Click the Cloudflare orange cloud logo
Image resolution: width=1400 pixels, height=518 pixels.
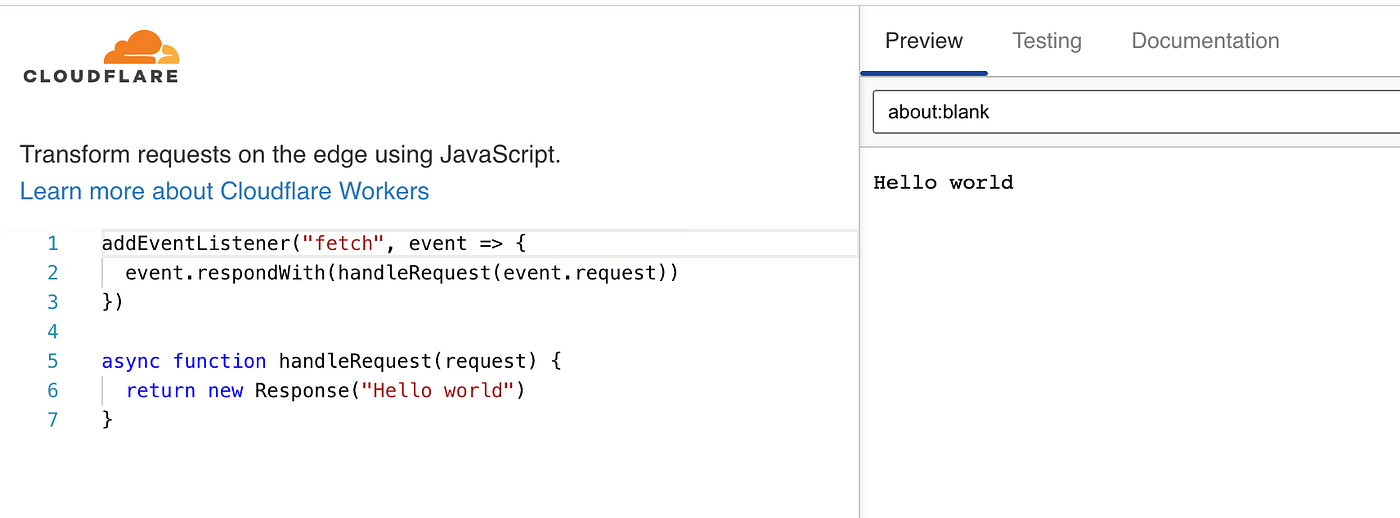[x=141, y=47]
